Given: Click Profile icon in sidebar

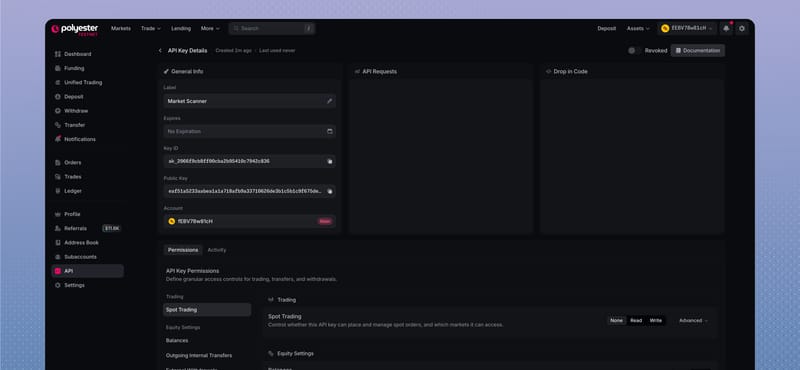Looking at the screenshot, I should [58, 214].
